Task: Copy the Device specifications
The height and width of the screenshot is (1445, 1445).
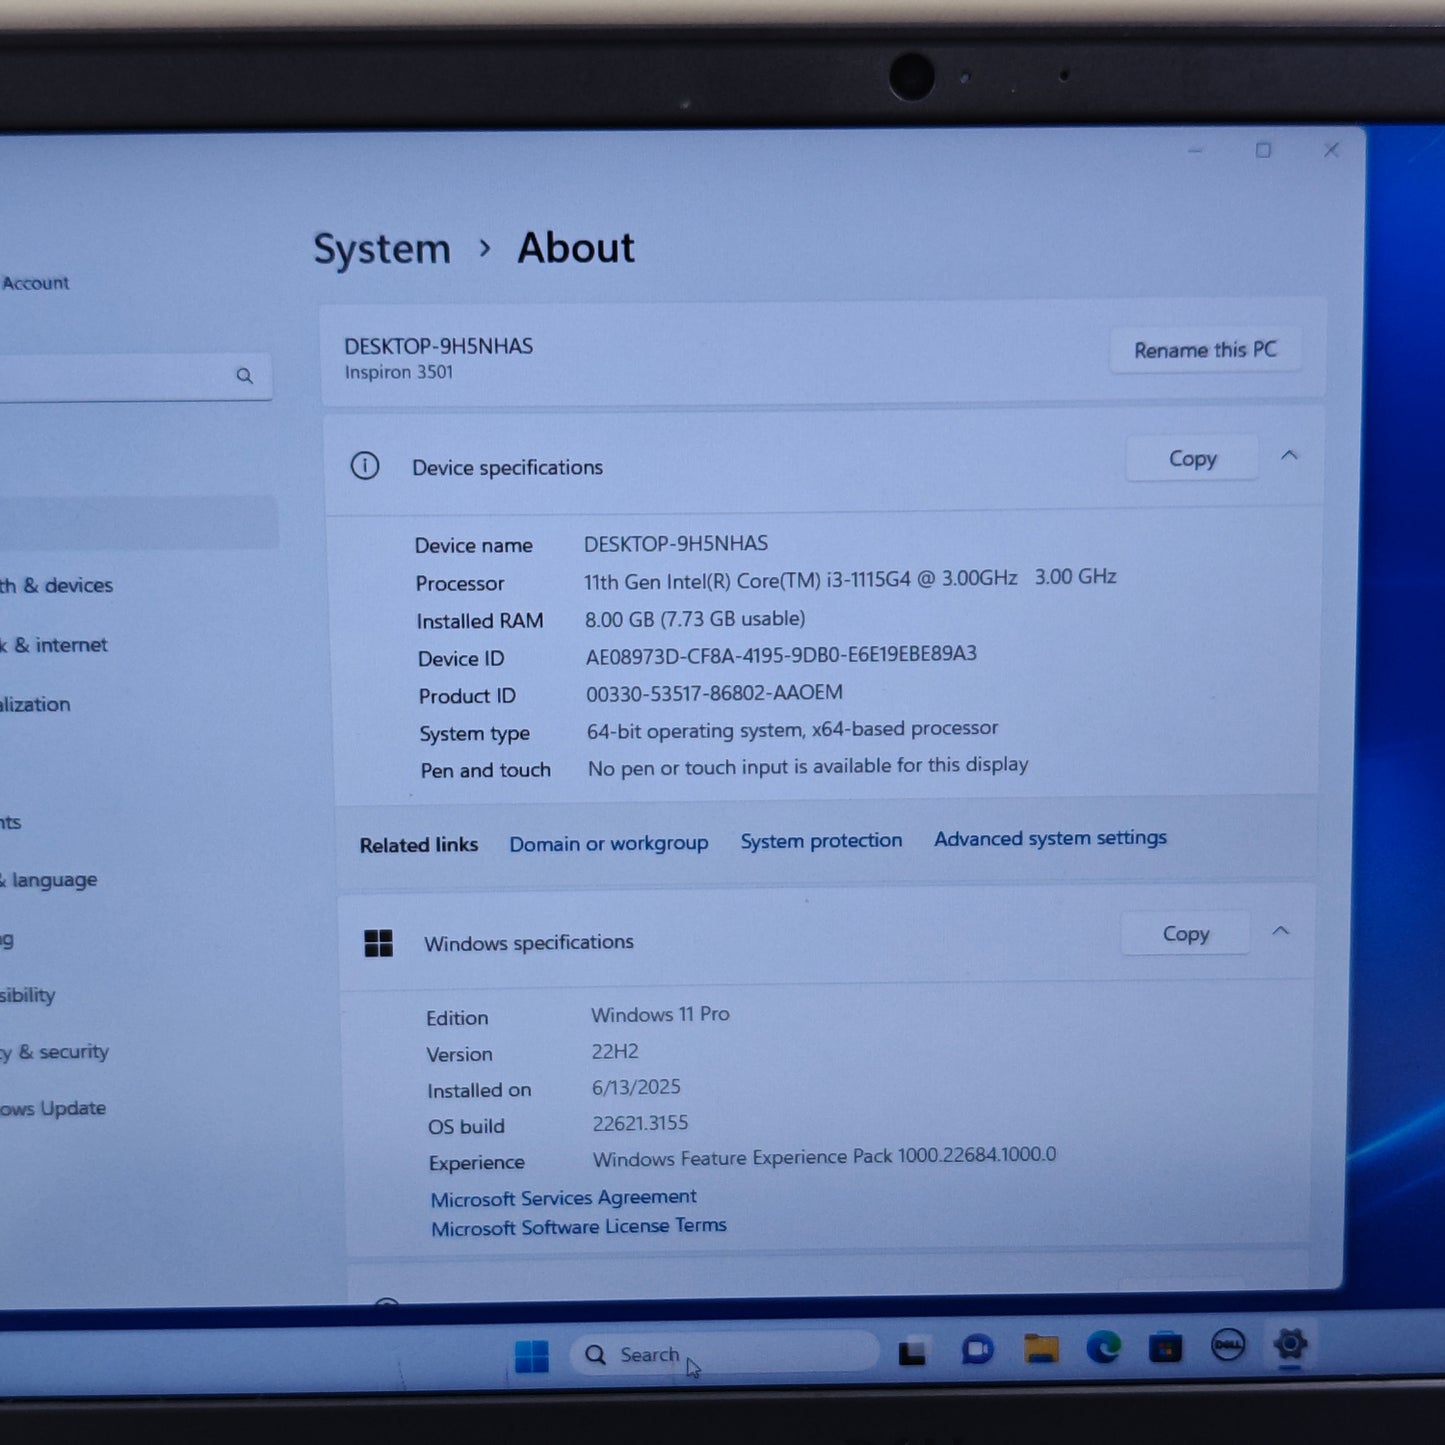Action: click(1192, 459)
